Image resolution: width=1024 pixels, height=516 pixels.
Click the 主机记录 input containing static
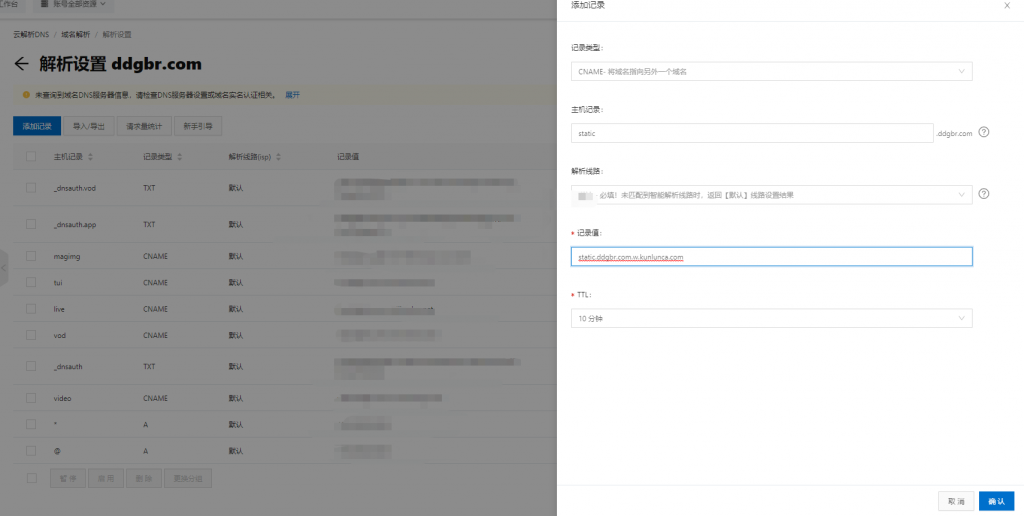tap(752, 133)
